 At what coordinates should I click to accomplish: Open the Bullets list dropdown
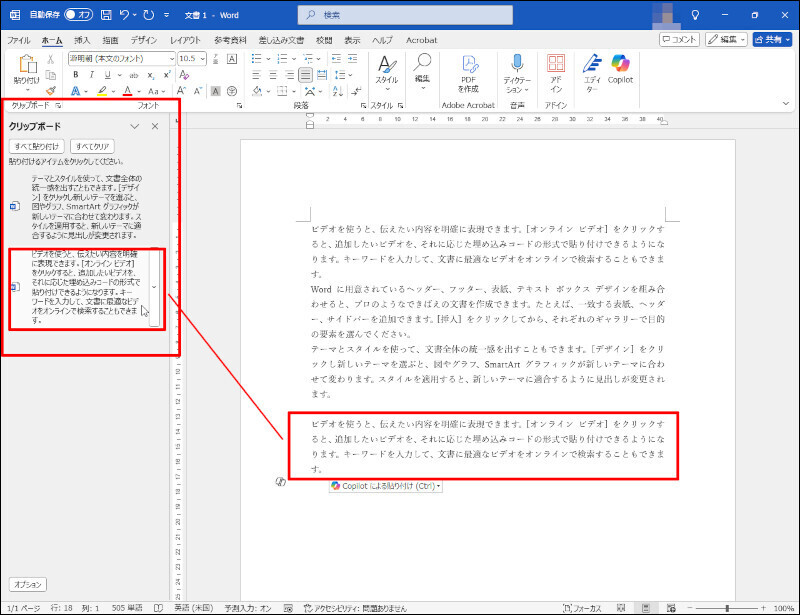[268, 59]
